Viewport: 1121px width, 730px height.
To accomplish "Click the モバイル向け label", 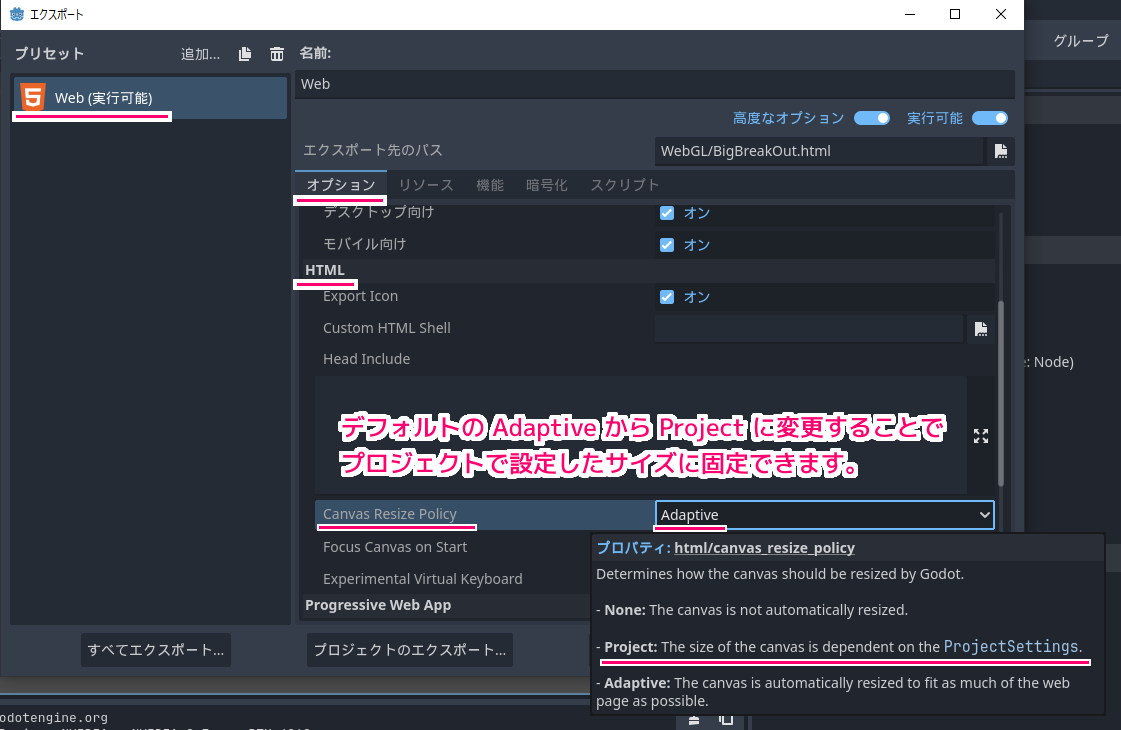I will 365,245.
